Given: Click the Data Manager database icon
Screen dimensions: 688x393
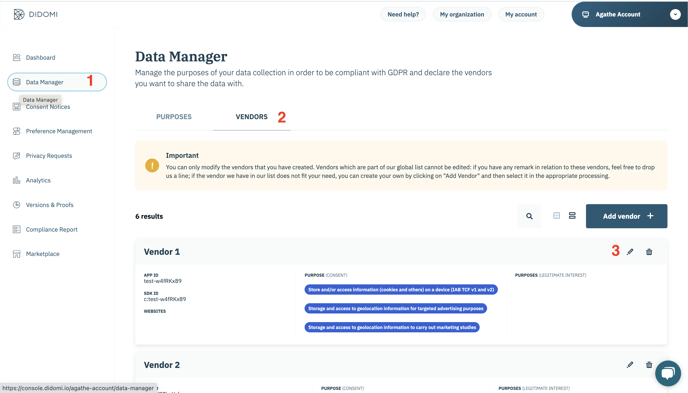Looking at the screenshot, I should [x=17, y=82].
